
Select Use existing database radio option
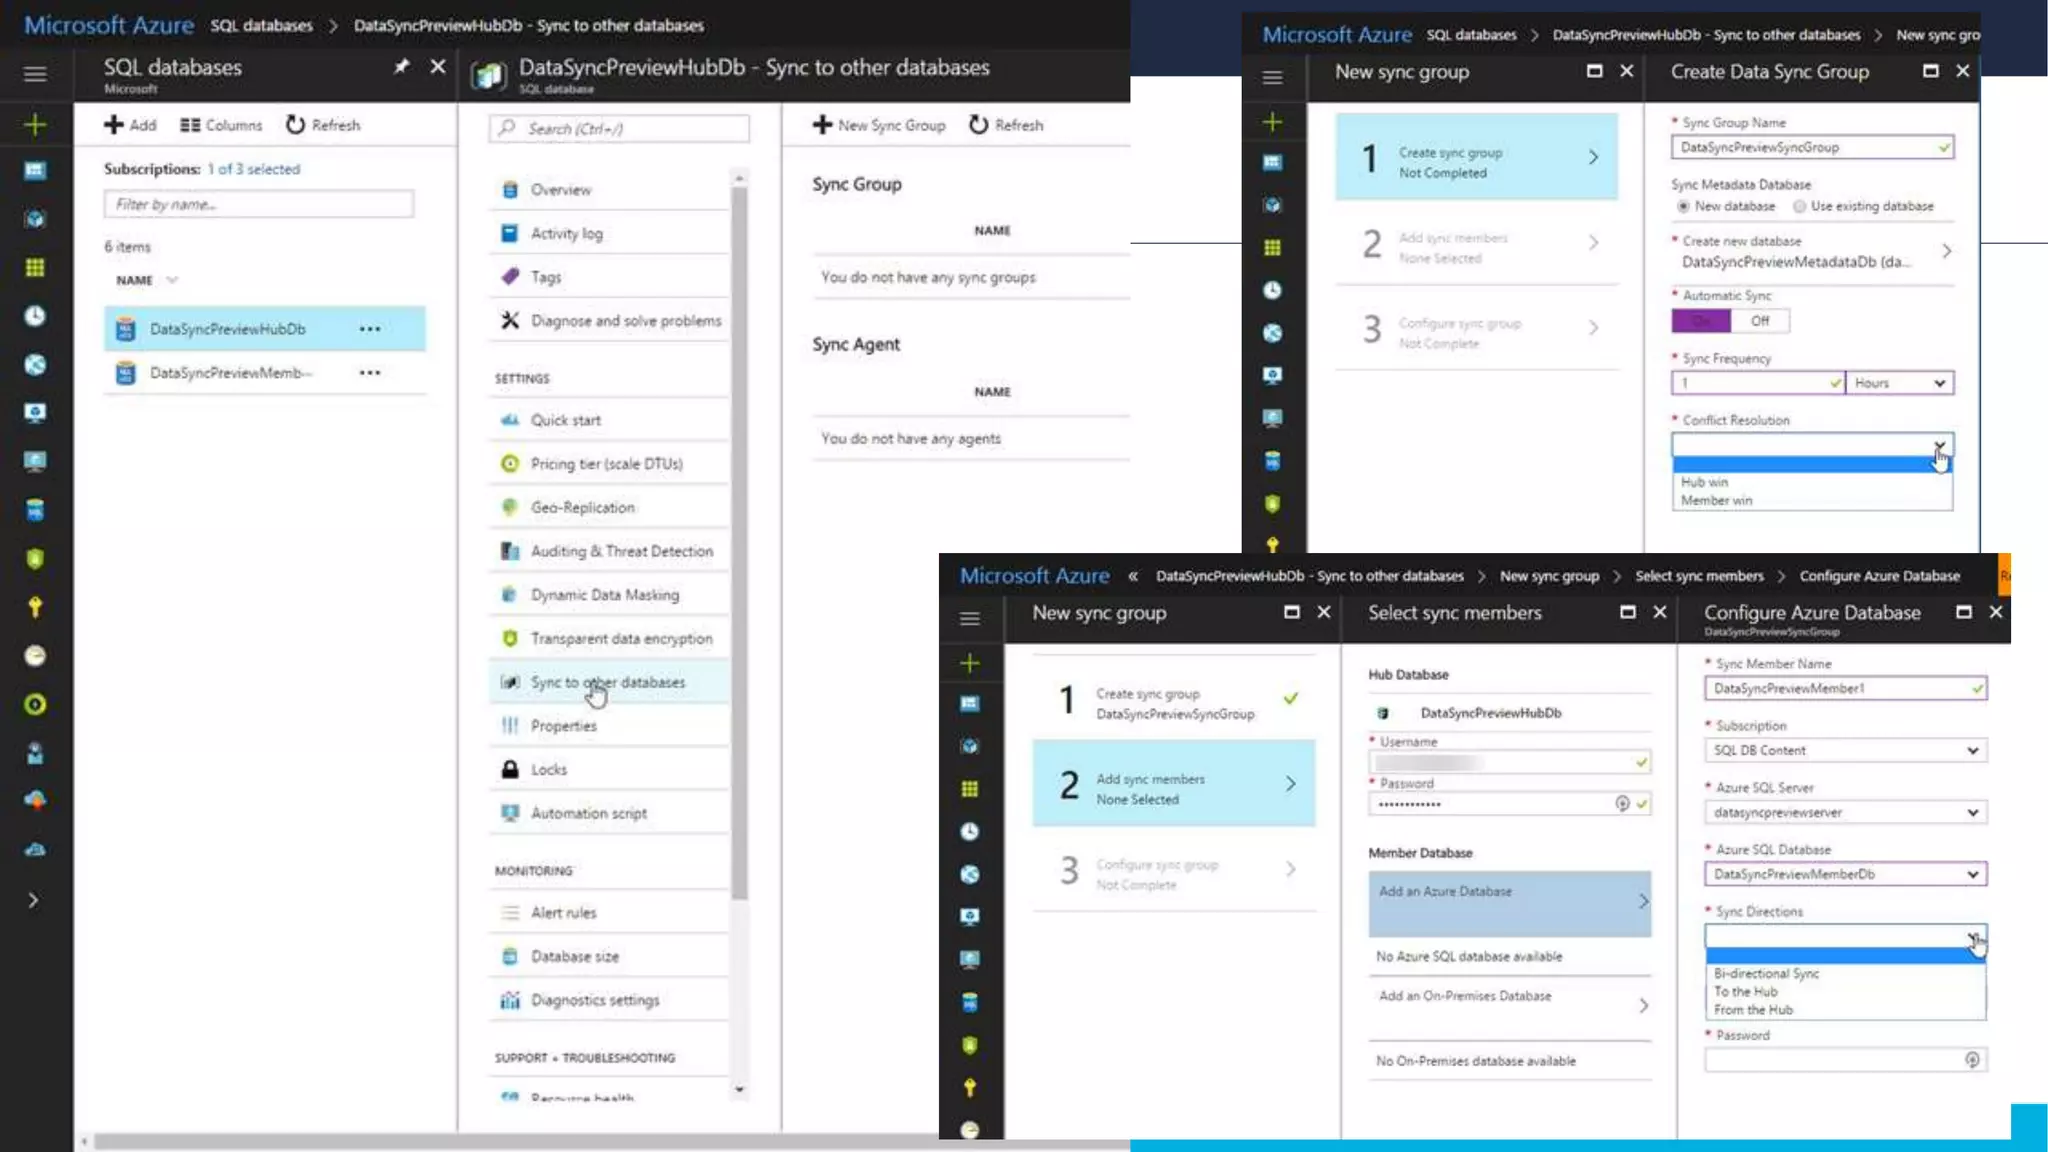click(x=1864, y=206)
